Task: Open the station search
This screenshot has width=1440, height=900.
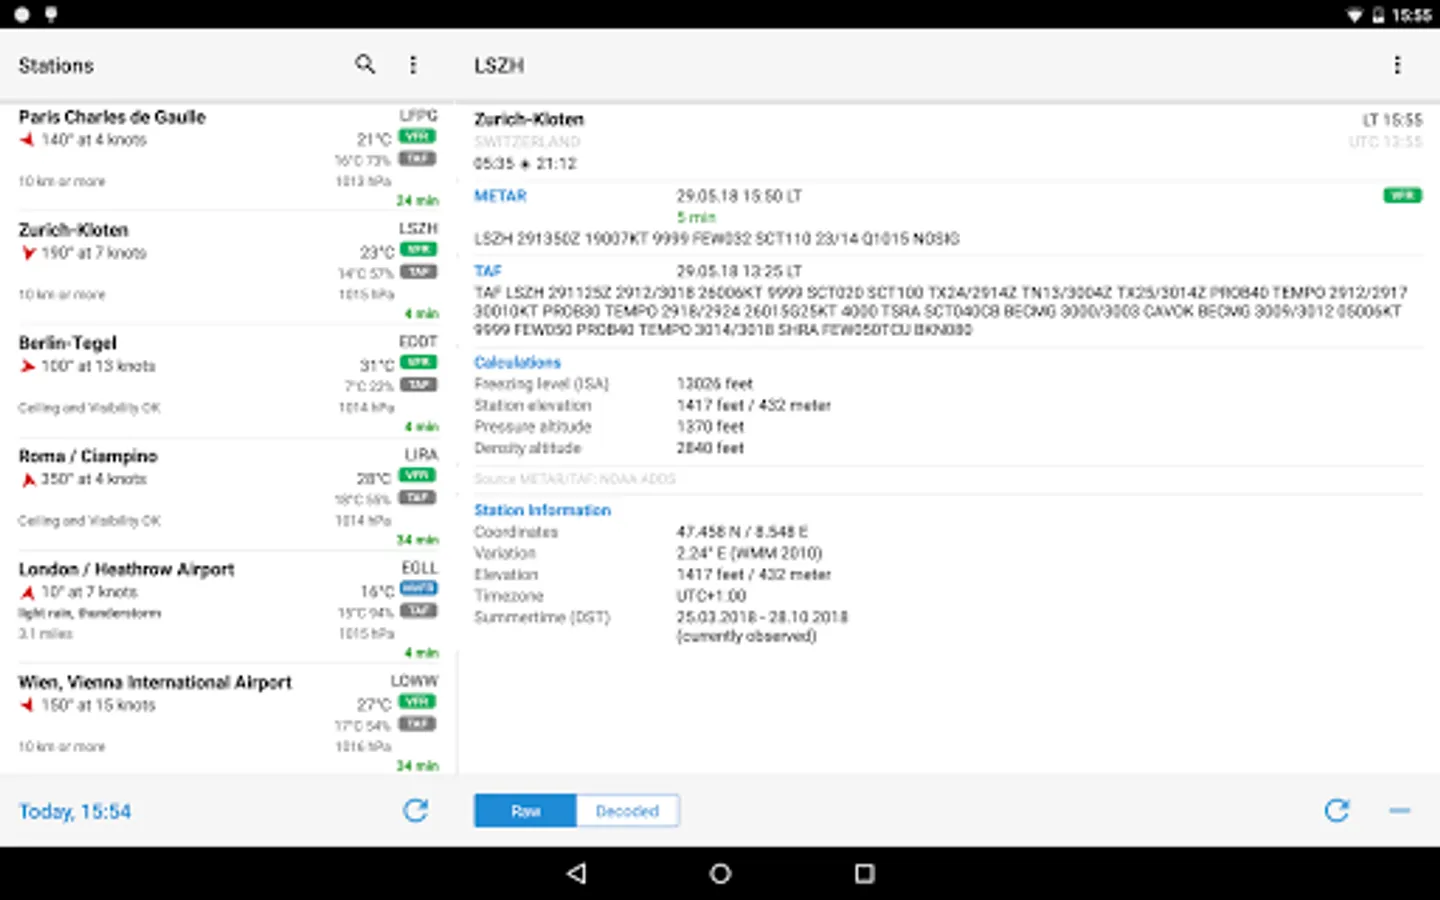Action: (365, 65)
